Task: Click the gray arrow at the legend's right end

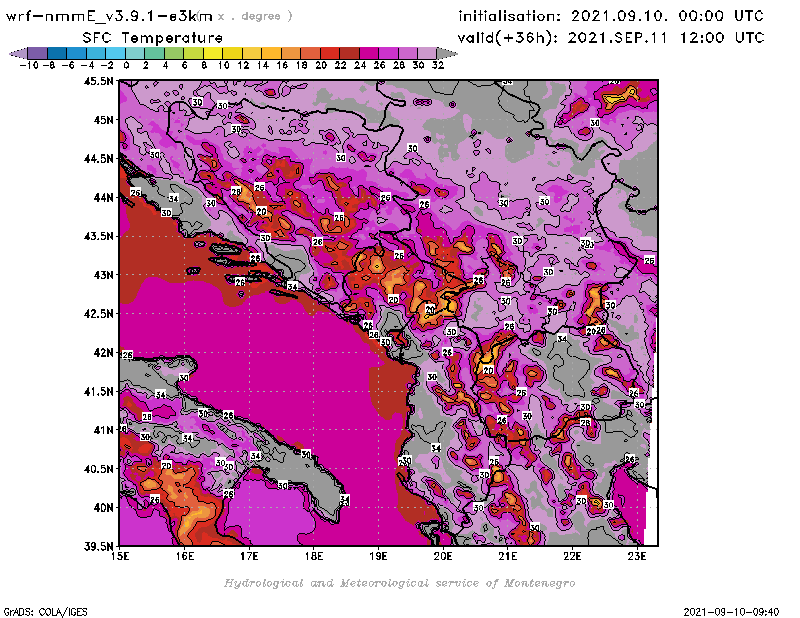Action: (x=447, y=53)
